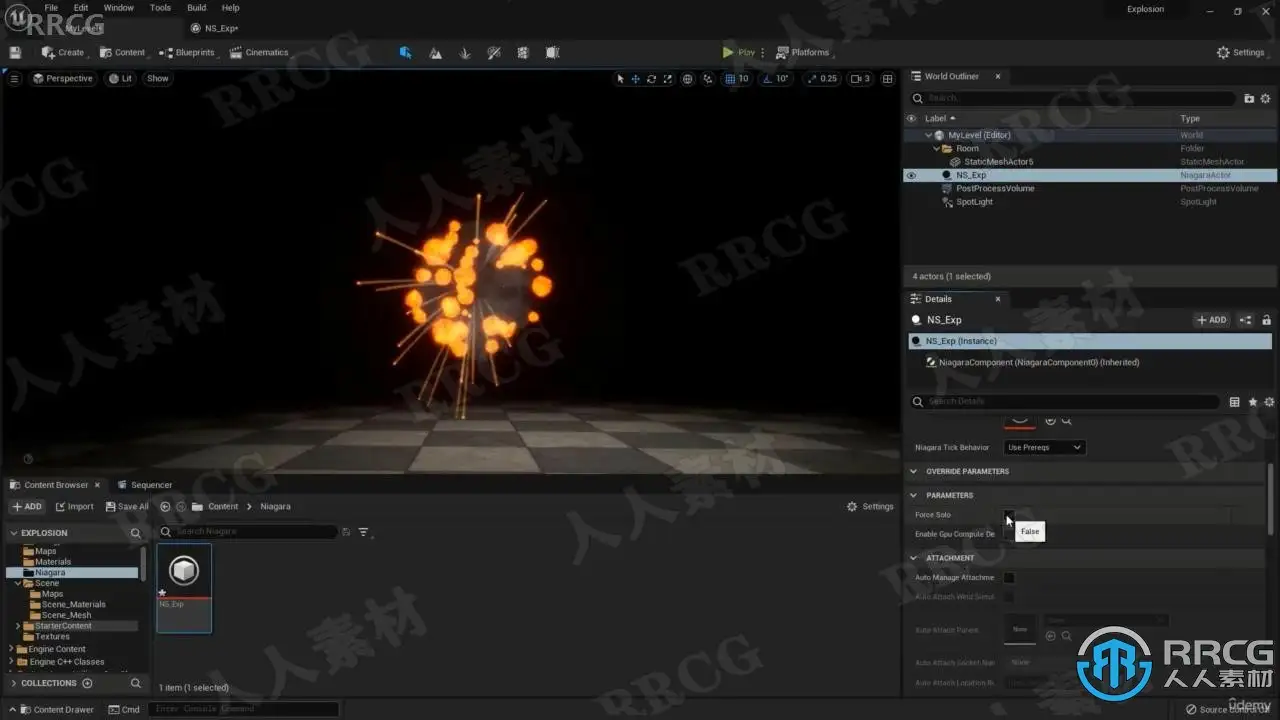Switch to the Sequencer tab
The image size is (1280, 720).
coord(145,485)
